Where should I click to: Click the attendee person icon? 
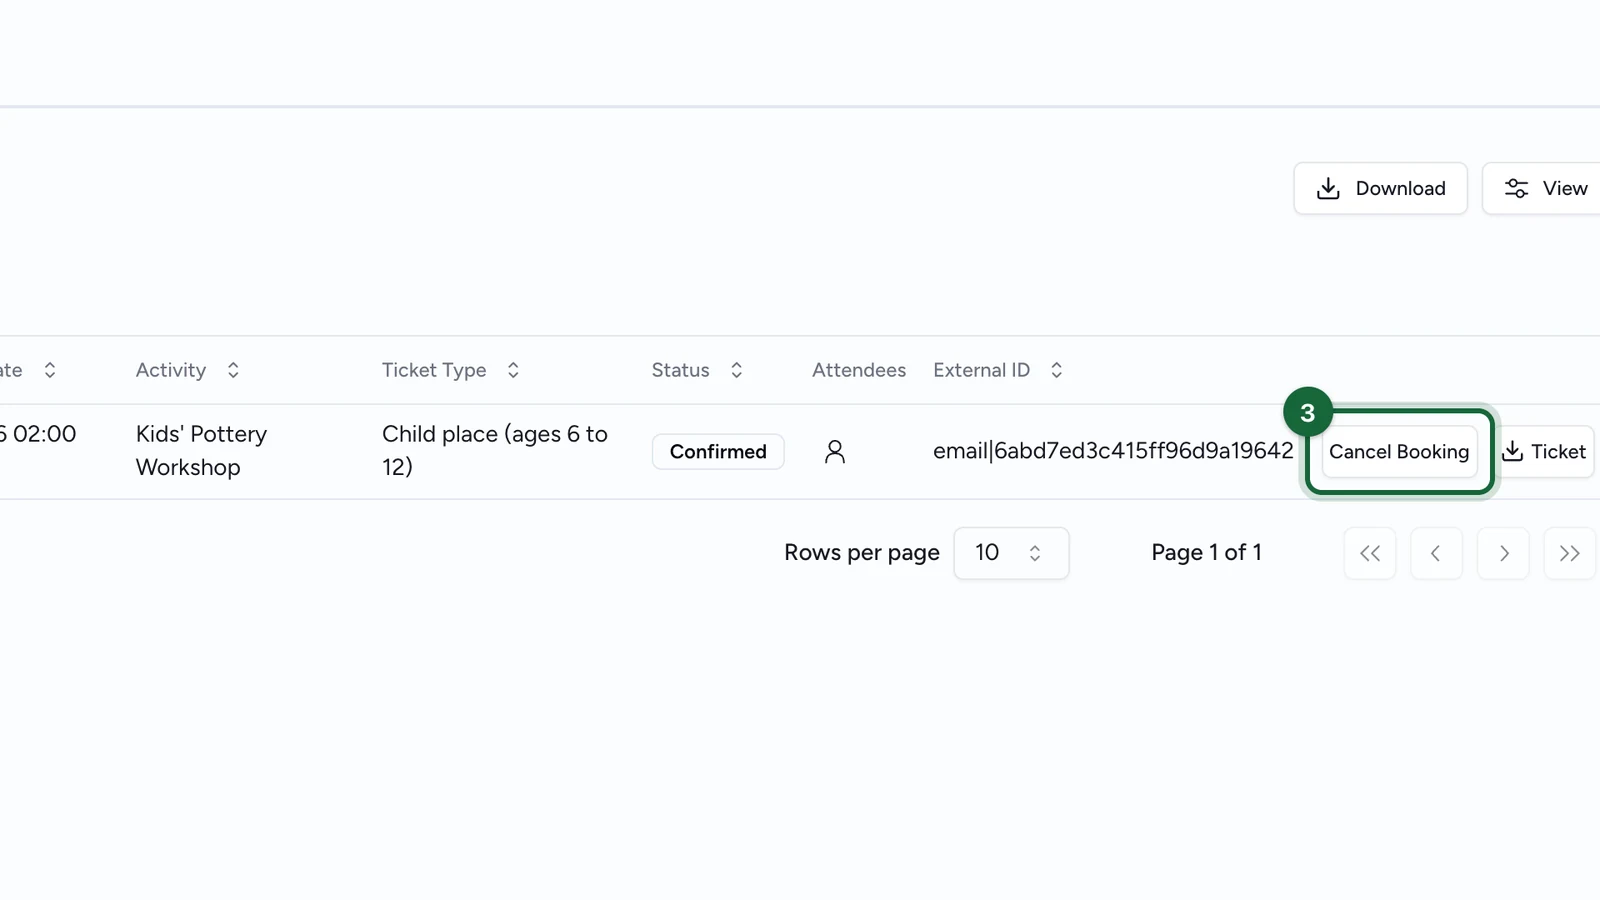pos(835,452)
